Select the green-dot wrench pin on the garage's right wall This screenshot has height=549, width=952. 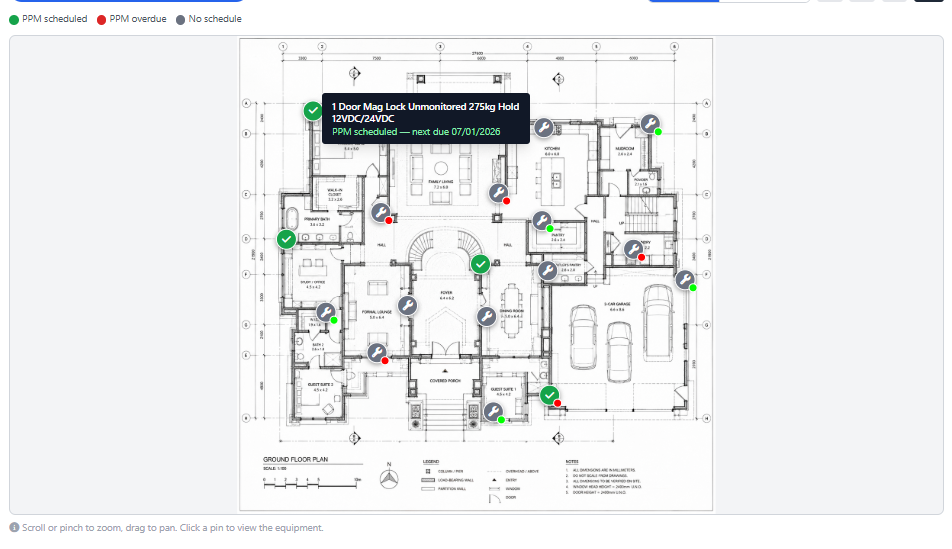[x=685, y=279]
